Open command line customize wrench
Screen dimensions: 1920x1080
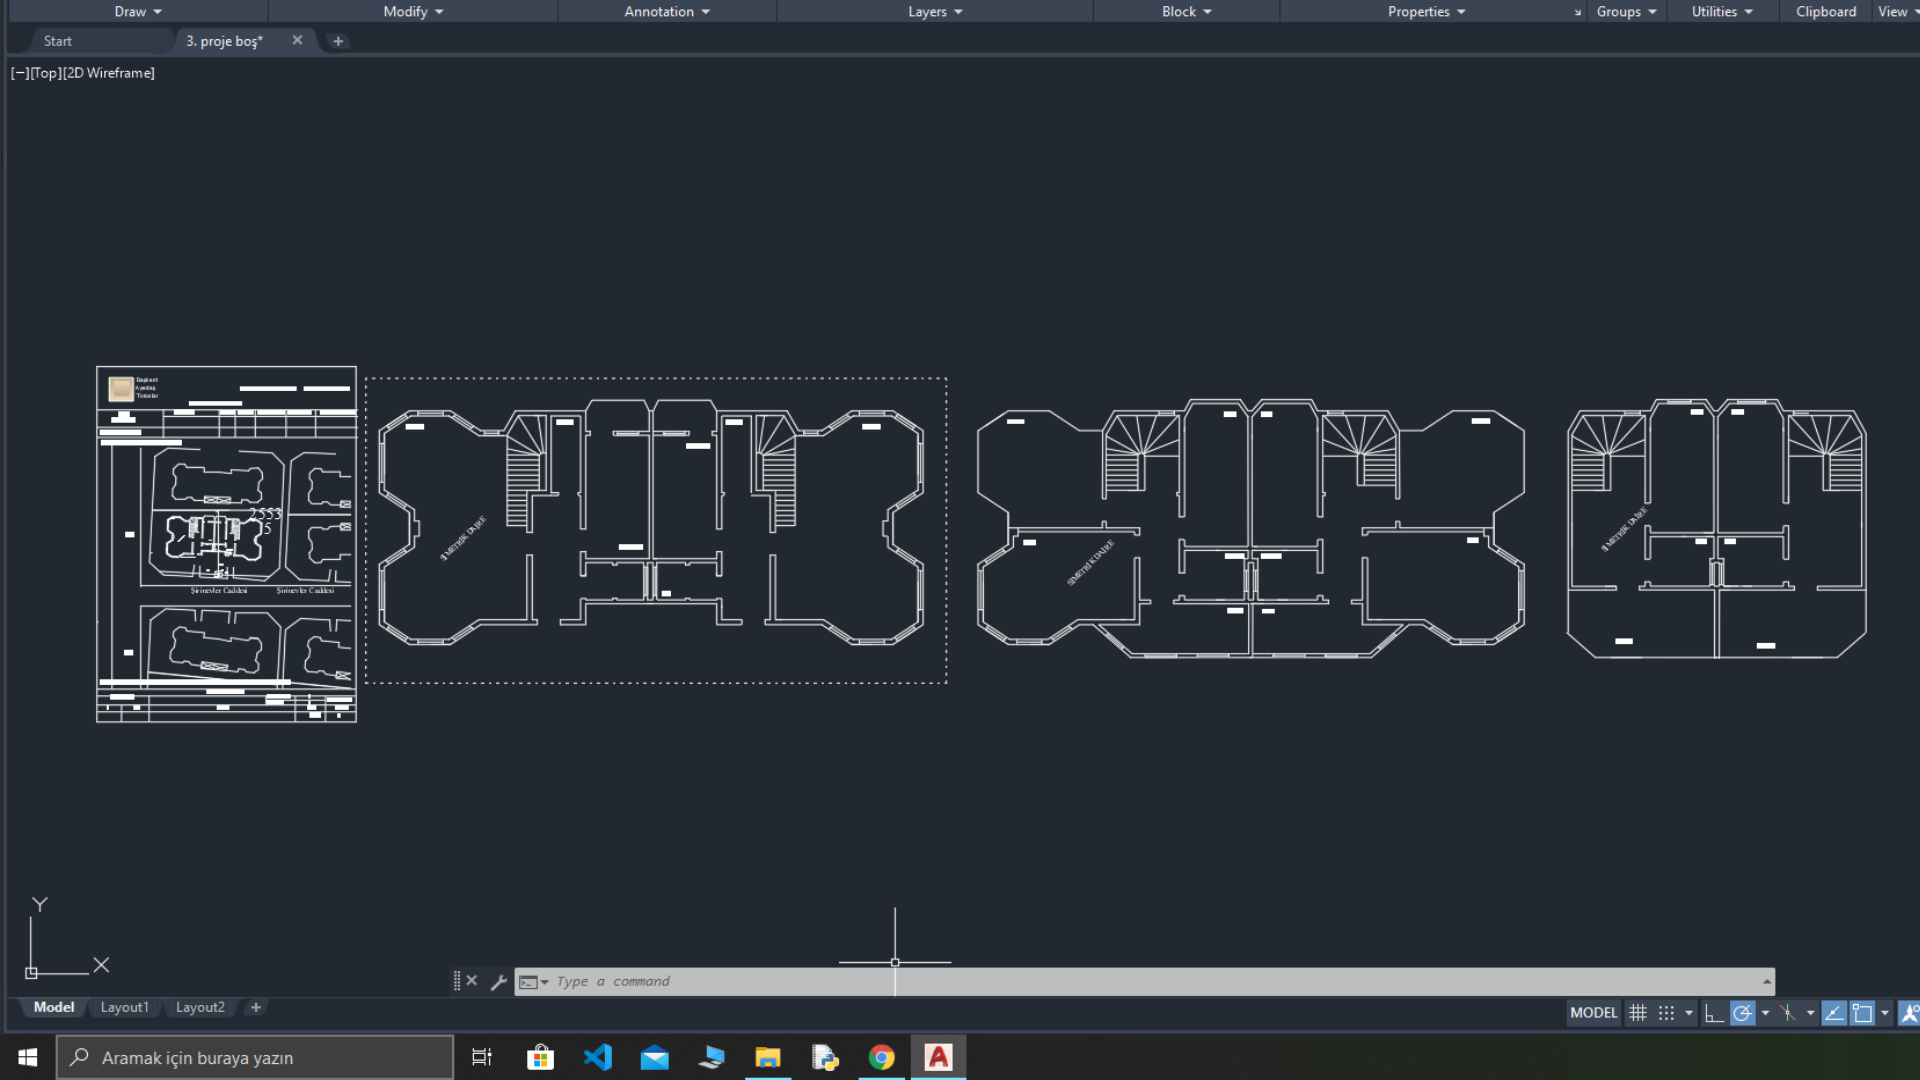click(499, 982)
